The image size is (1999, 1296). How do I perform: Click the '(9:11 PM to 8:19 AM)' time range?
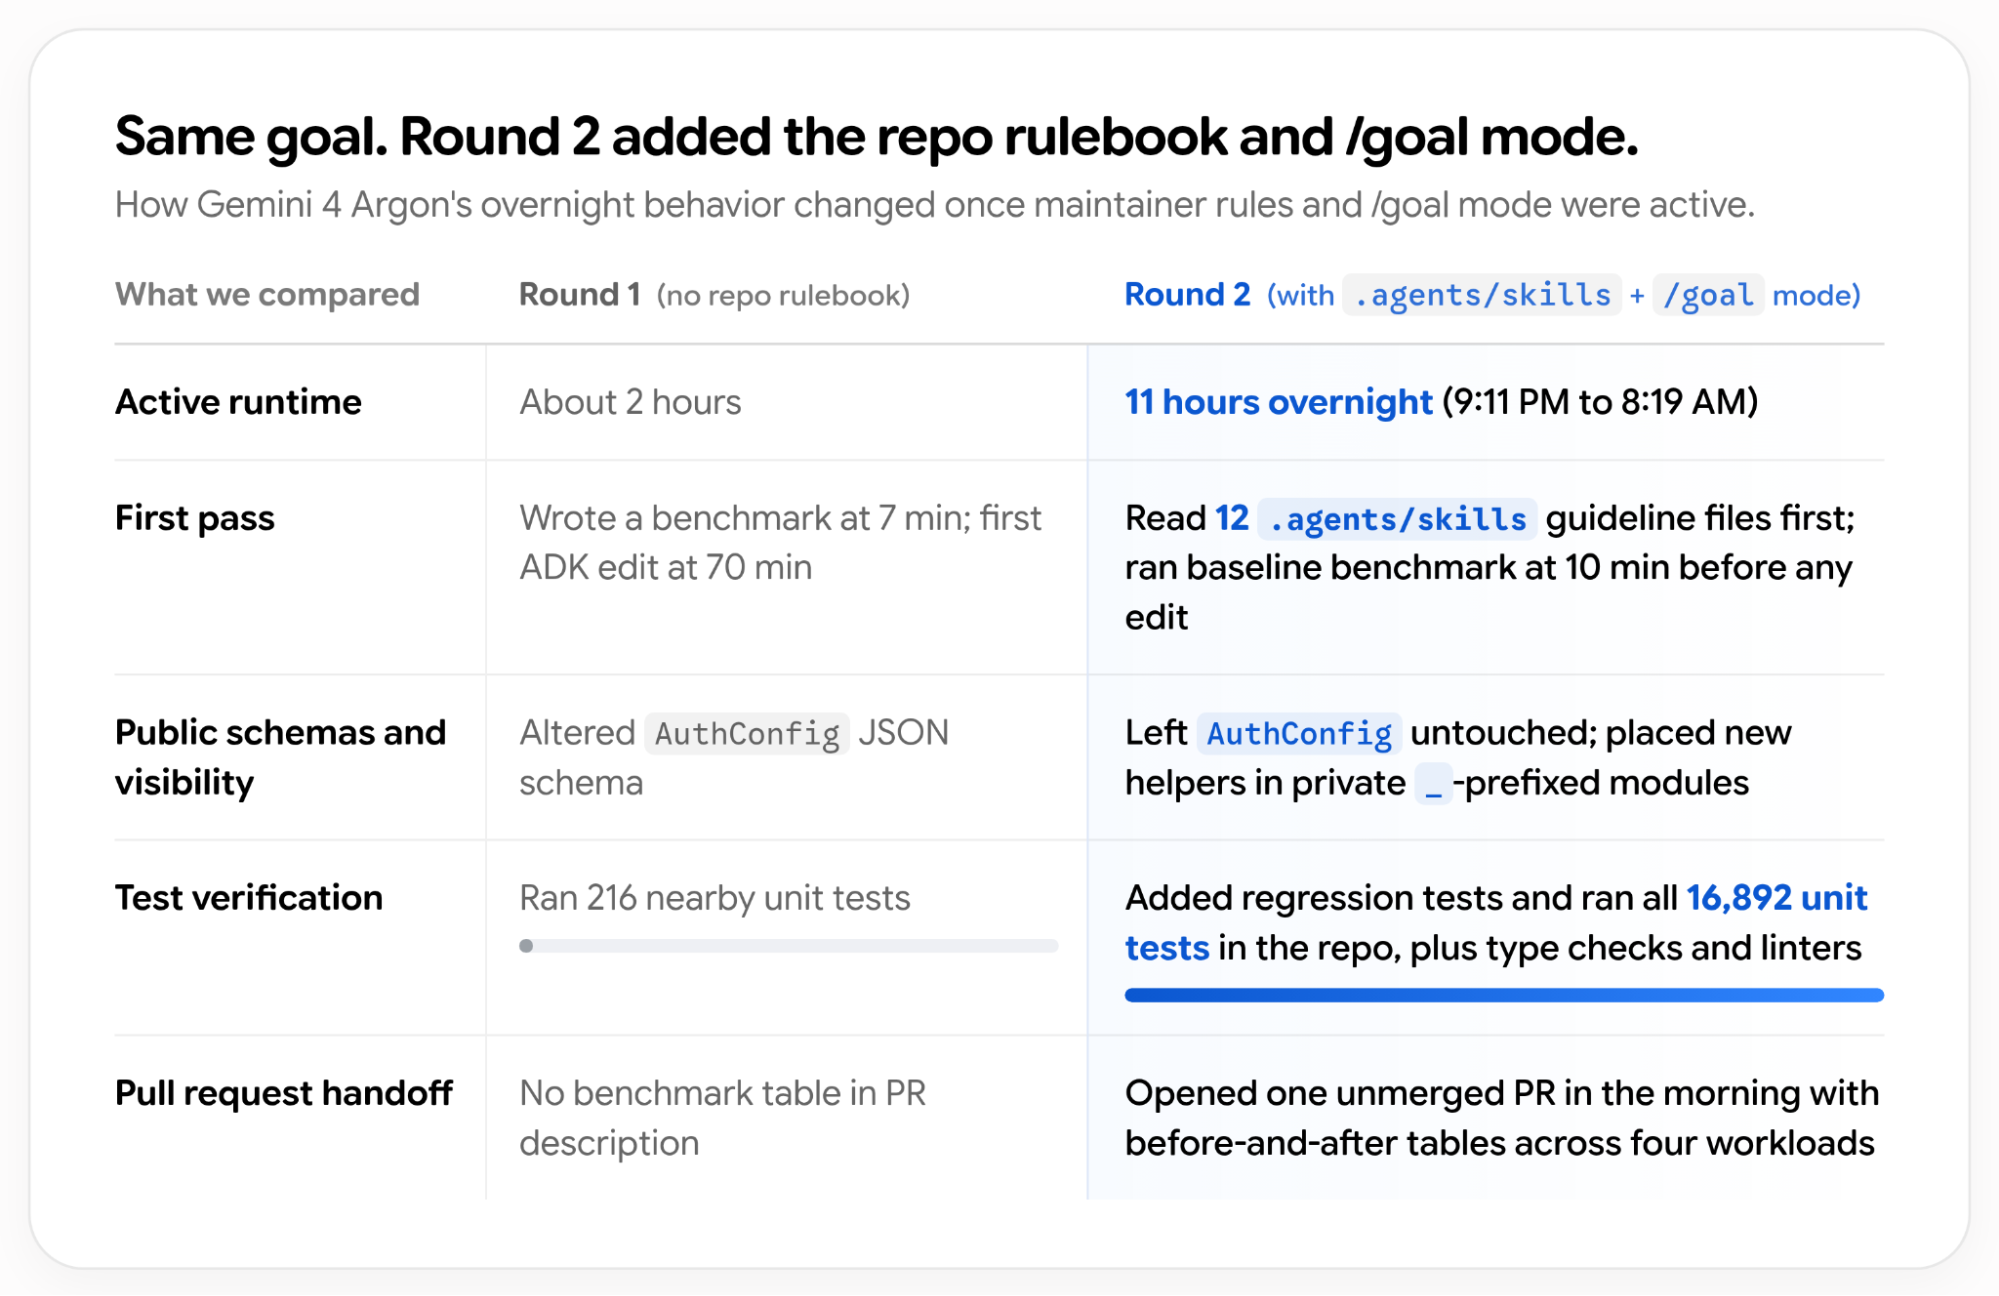point(1600,402)
